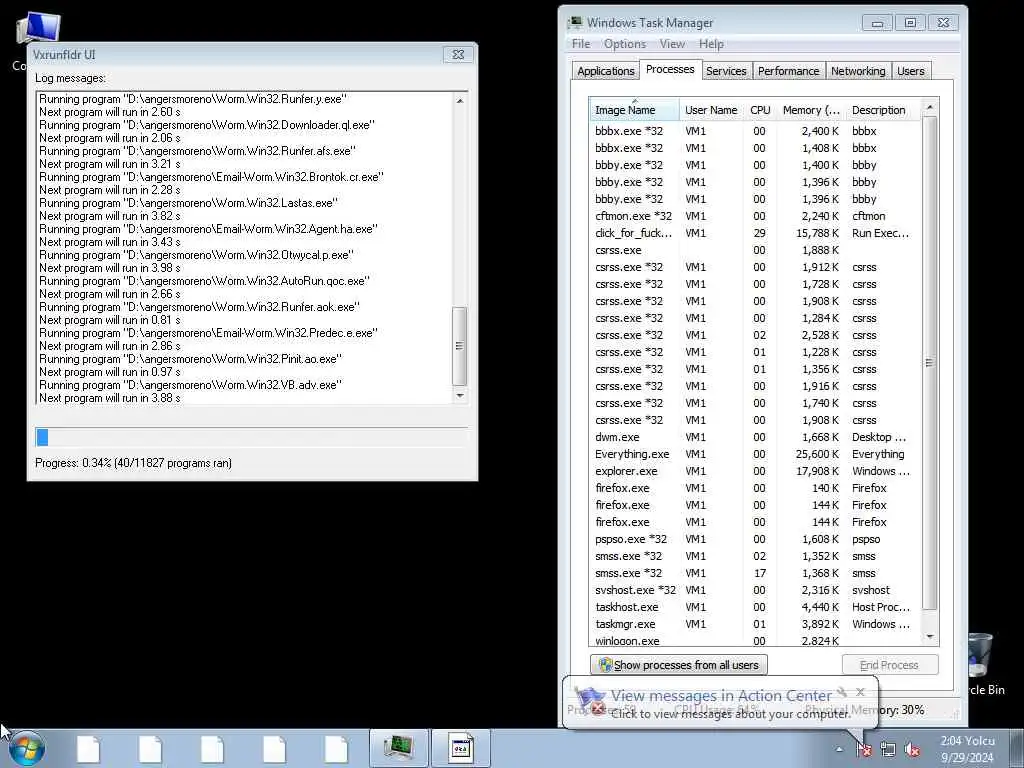Click log line Worm.Win32.VB.adv.exe
Screen dimensions: 1024x768
tap(191, 385)
